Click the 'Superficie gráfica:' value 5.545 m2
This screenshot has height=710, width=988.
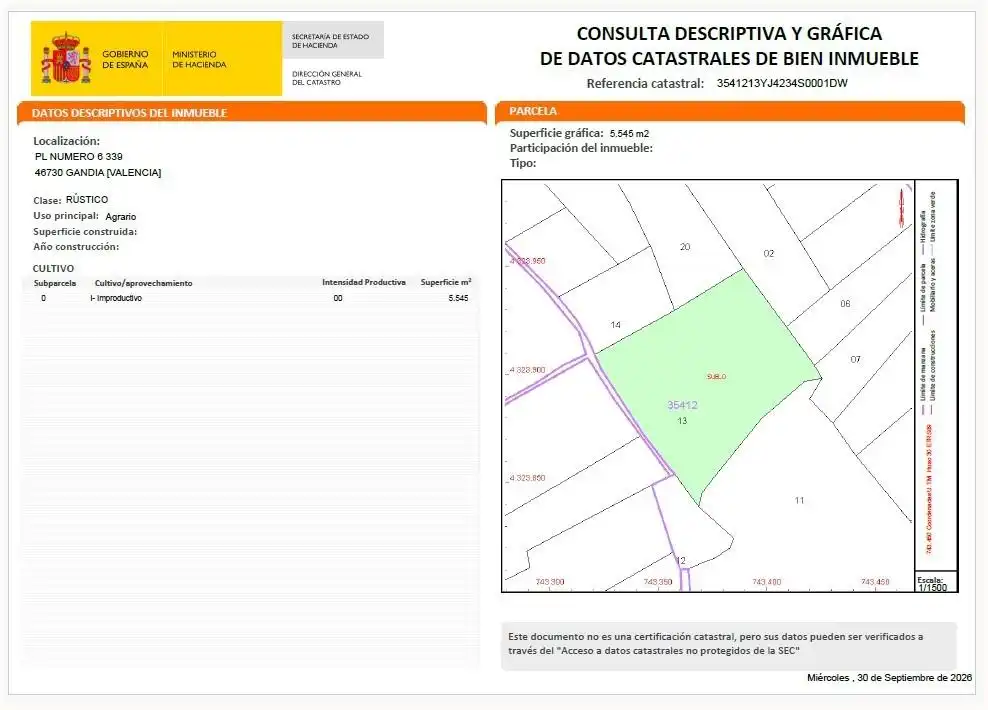tap(629, 134)
